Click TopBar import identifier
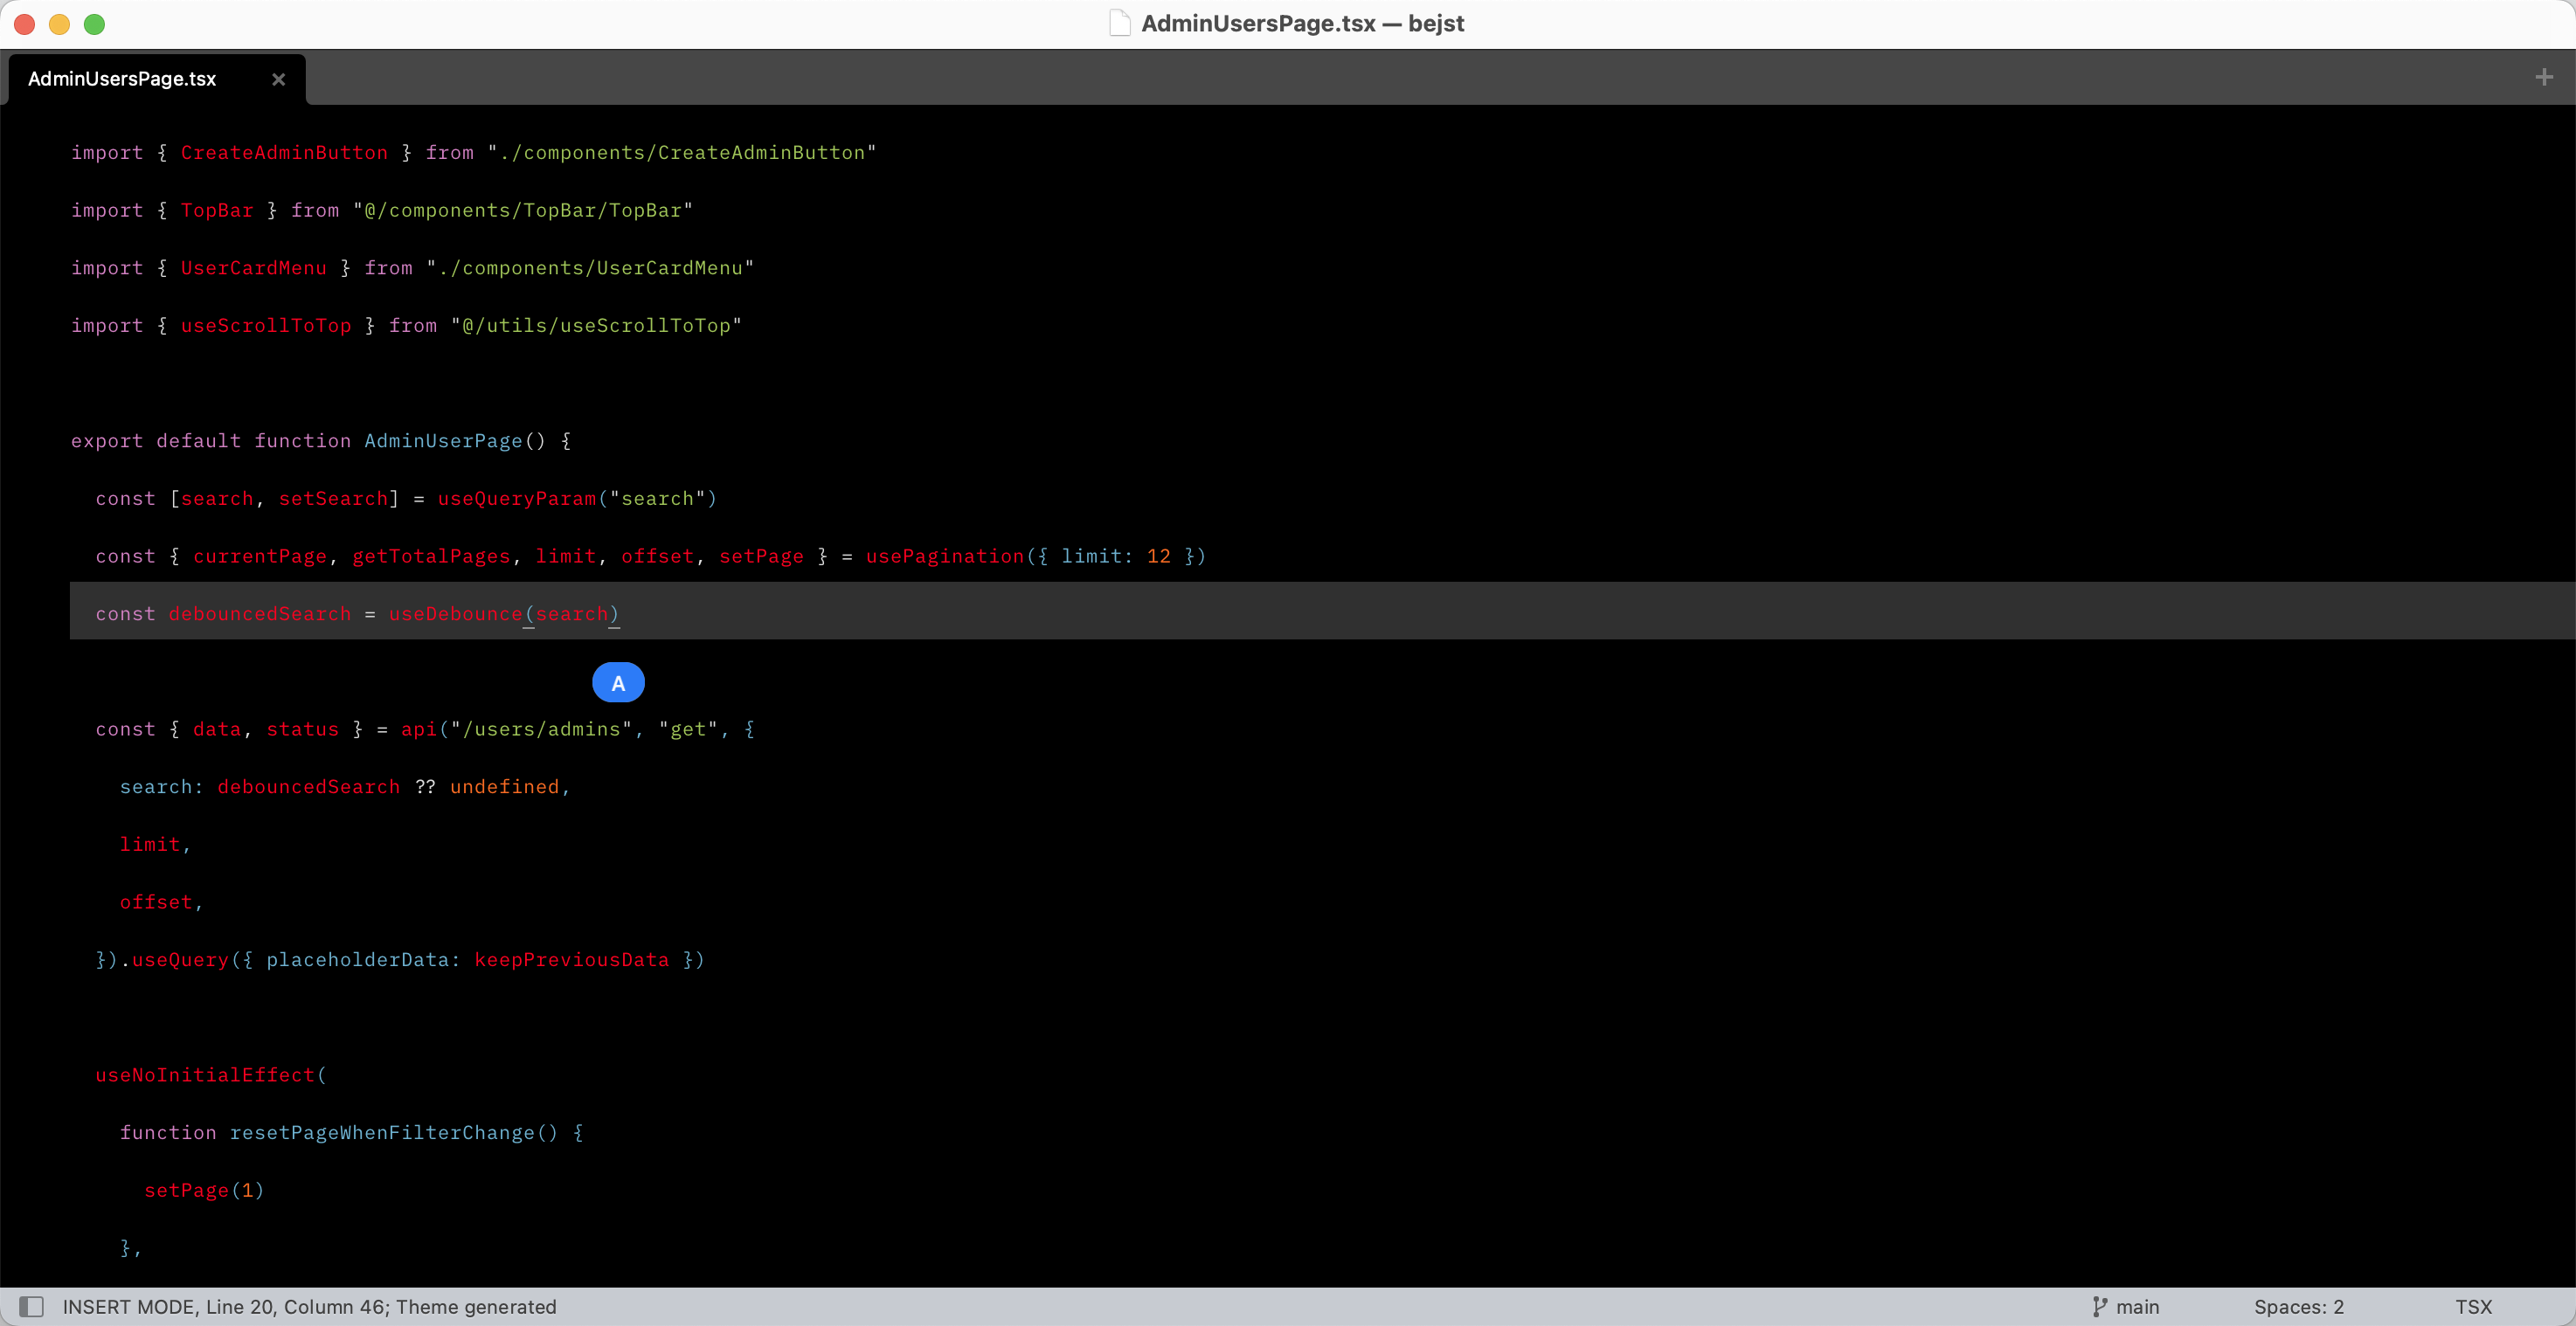 pos(217,211)
